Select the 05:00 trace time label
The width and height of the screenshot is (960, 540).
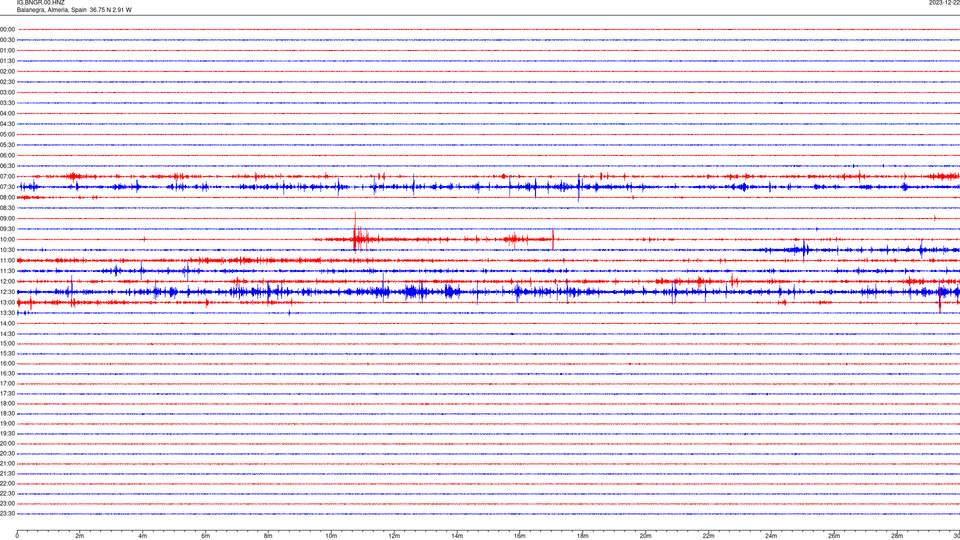click(x=7, y=134)
